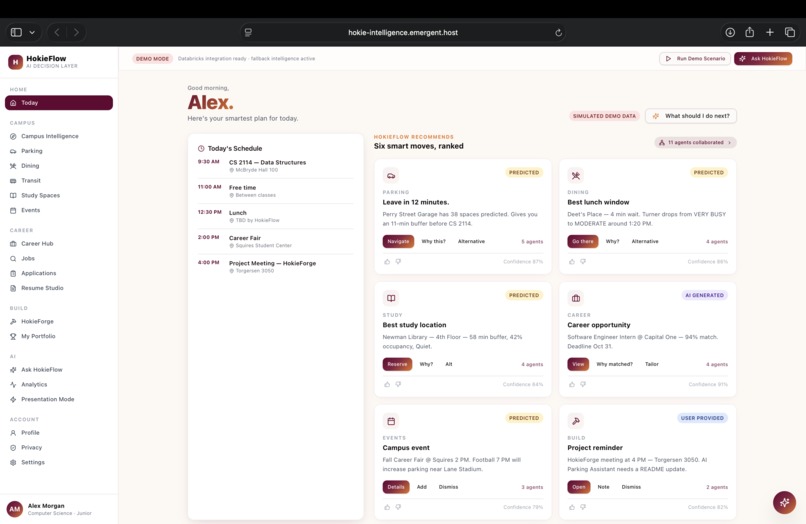
Task: Click the Project Meeting — HokieForge schedule entry
Action: coord(276,266)
